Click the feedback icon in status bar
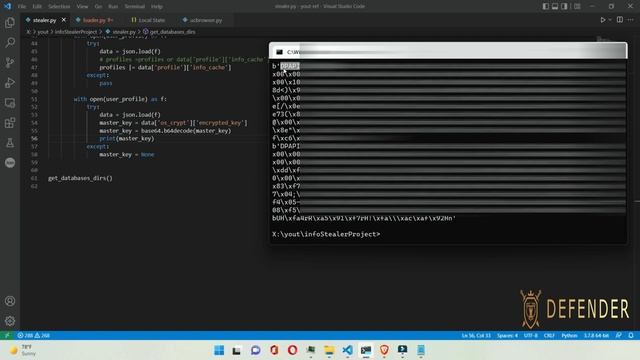 click(619, 336)
